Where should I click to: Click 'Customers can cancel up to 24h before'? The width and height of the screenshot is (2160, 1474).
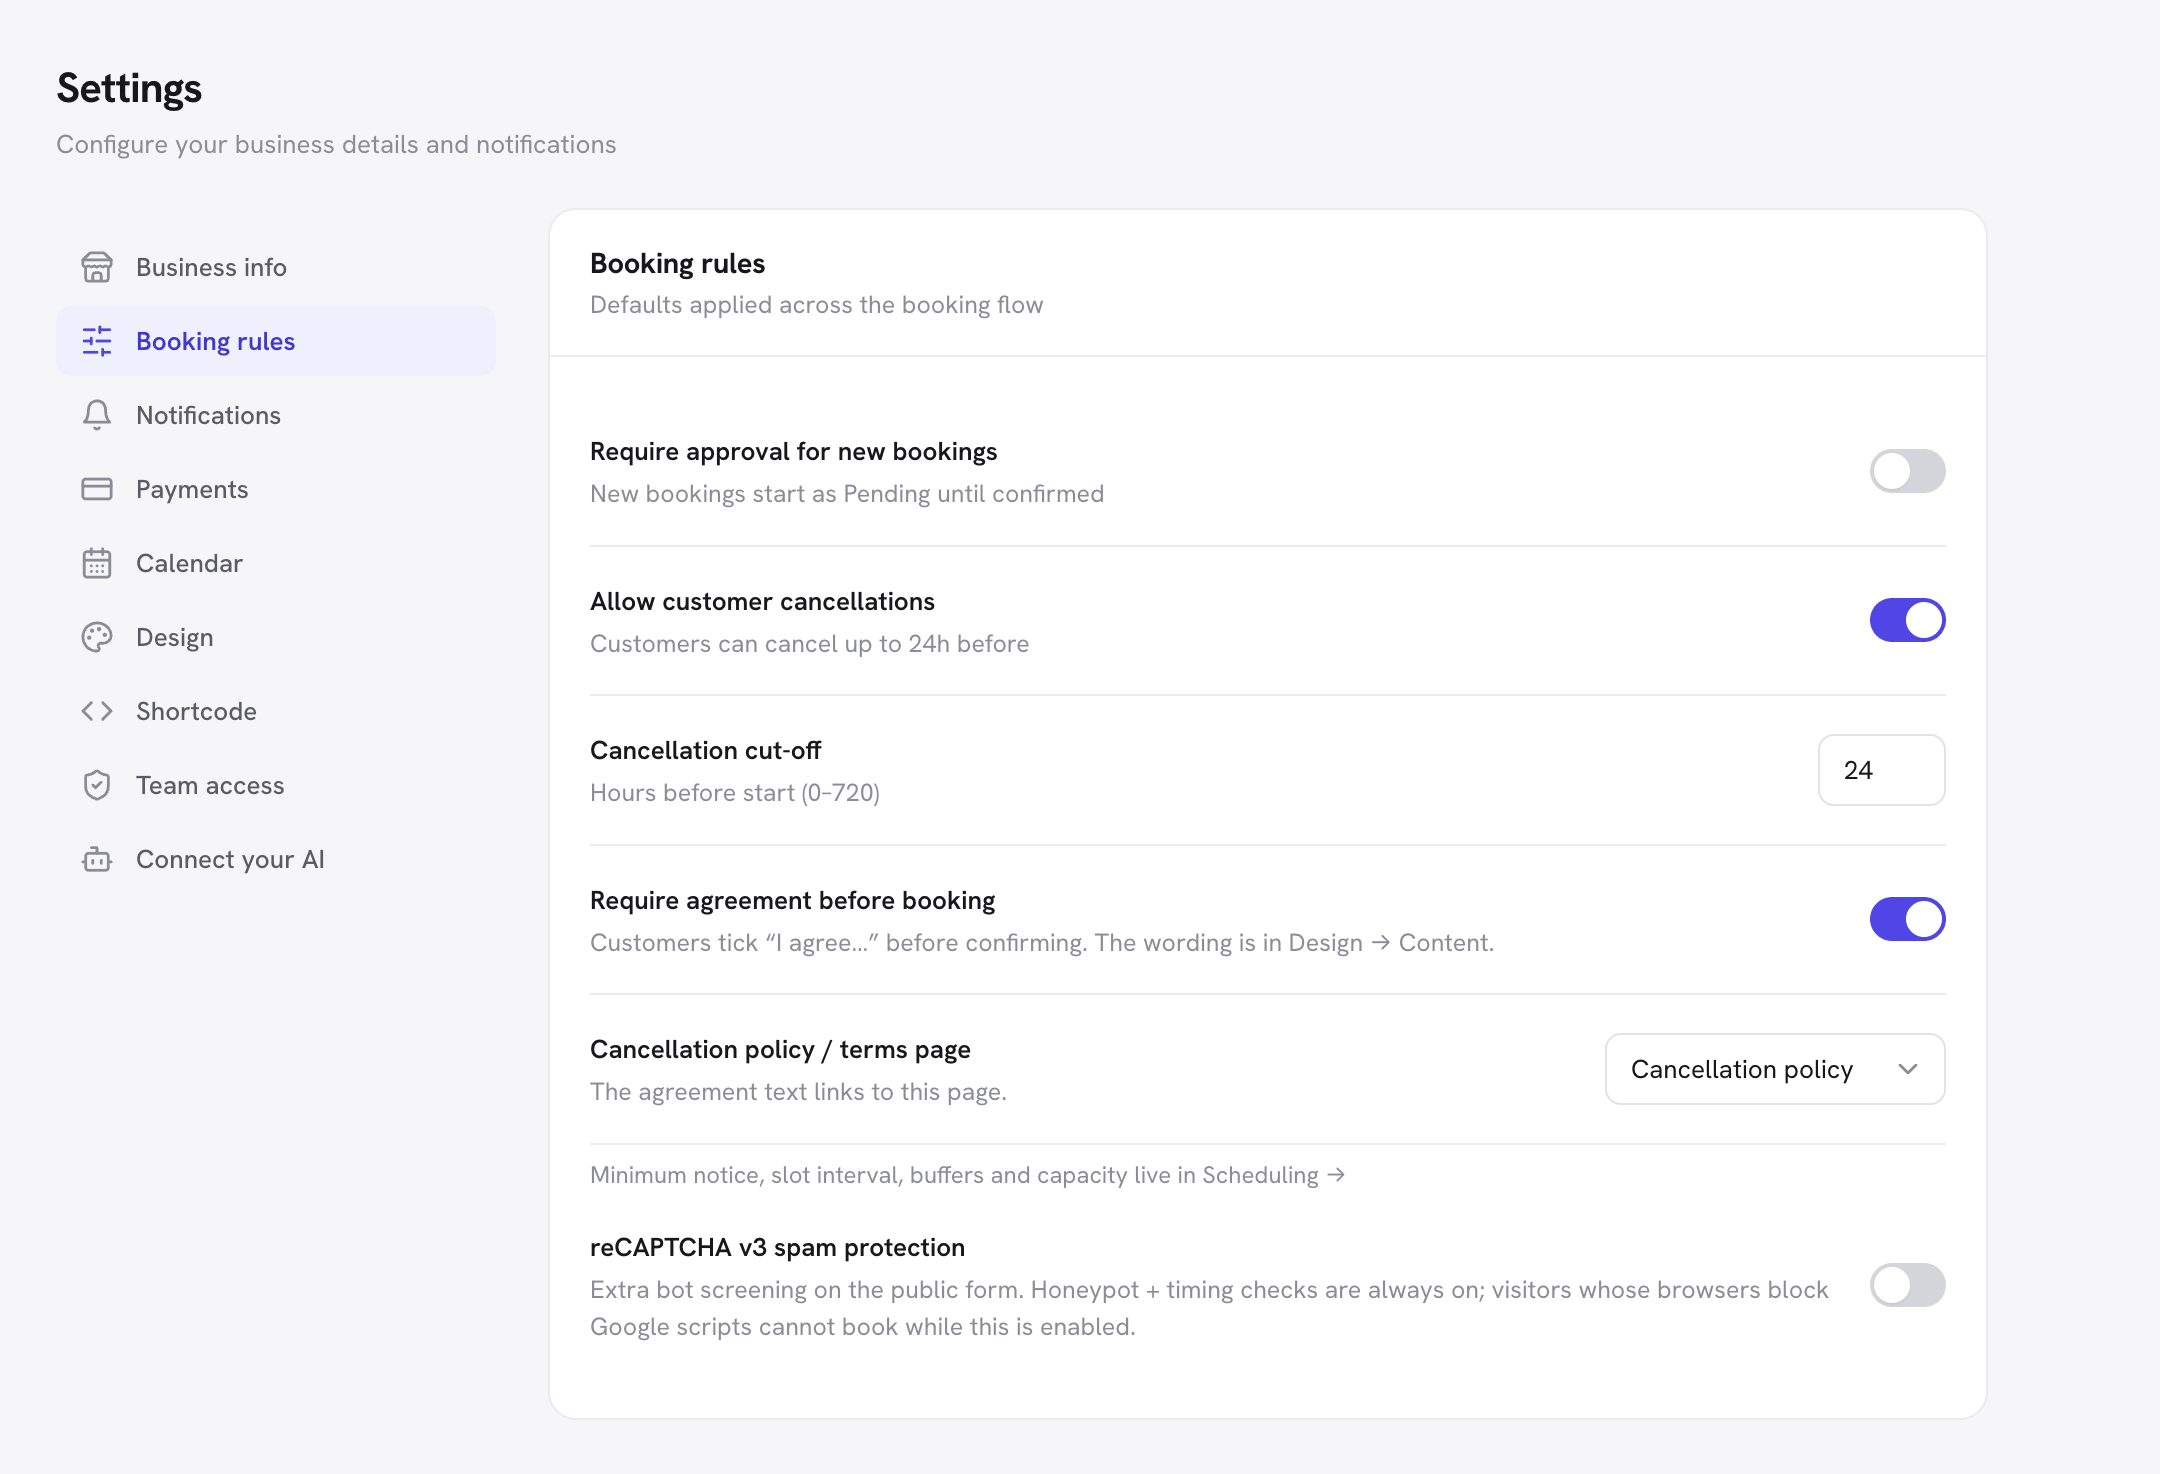[x=809, y=644]
